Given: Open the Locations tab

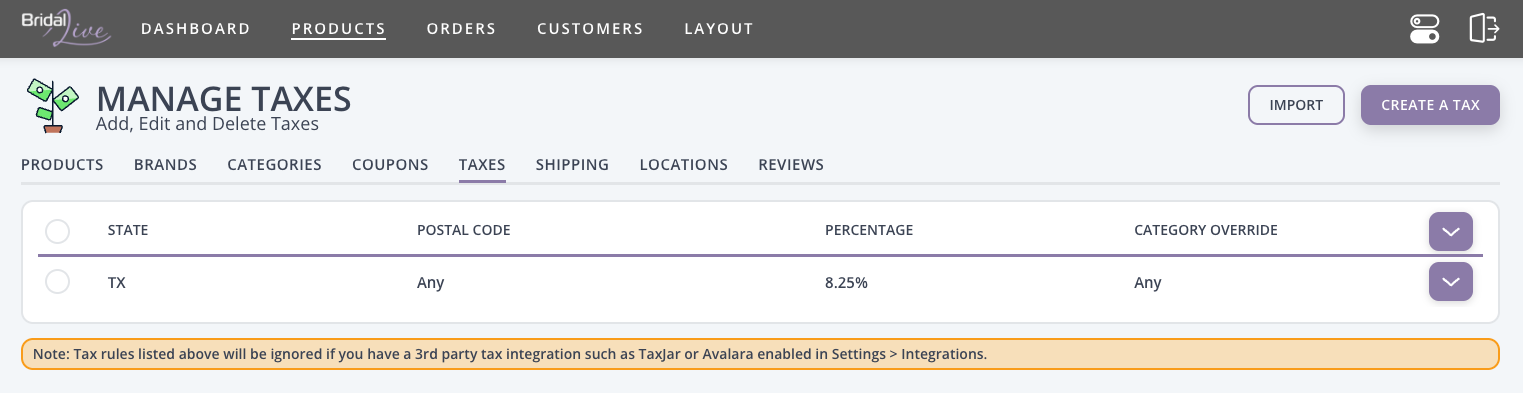Looking at the screenshot, I should pos(684,165).
